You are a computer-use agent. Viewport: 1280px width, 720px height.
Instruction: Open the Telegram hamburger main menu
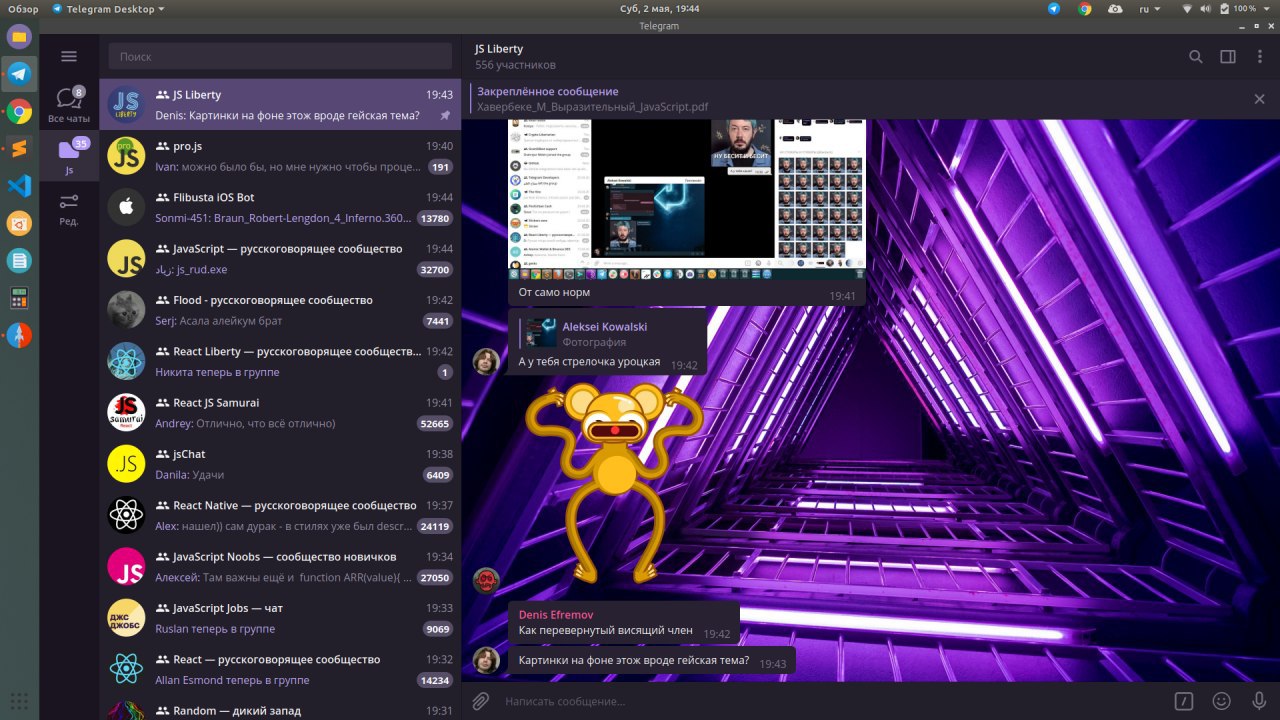tap(69, 57)
